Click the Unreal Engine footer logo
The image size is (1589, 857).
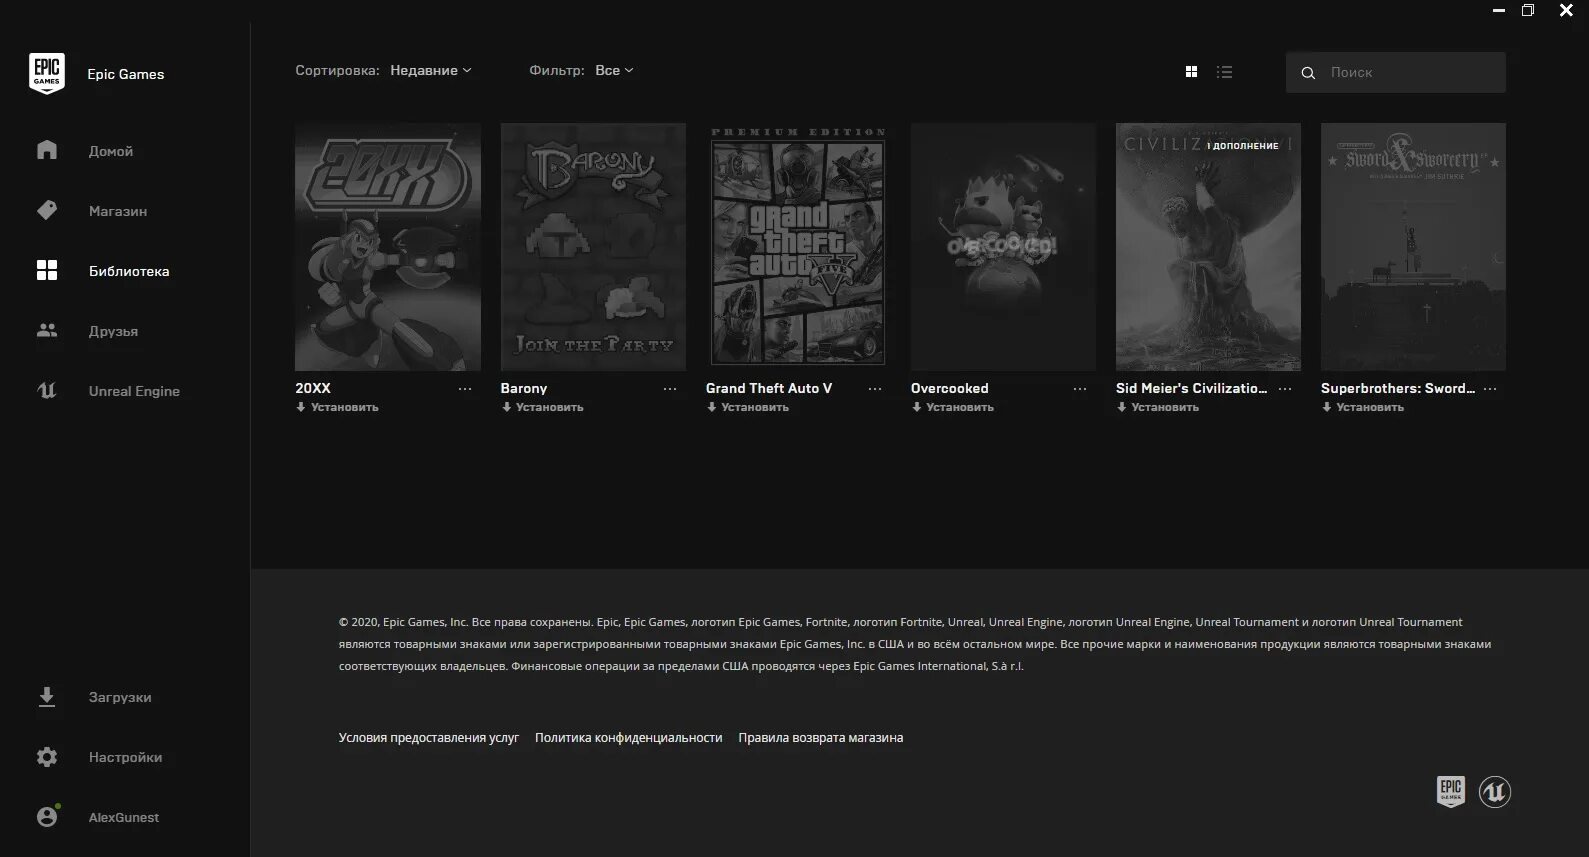click(x=1495, y=792)
